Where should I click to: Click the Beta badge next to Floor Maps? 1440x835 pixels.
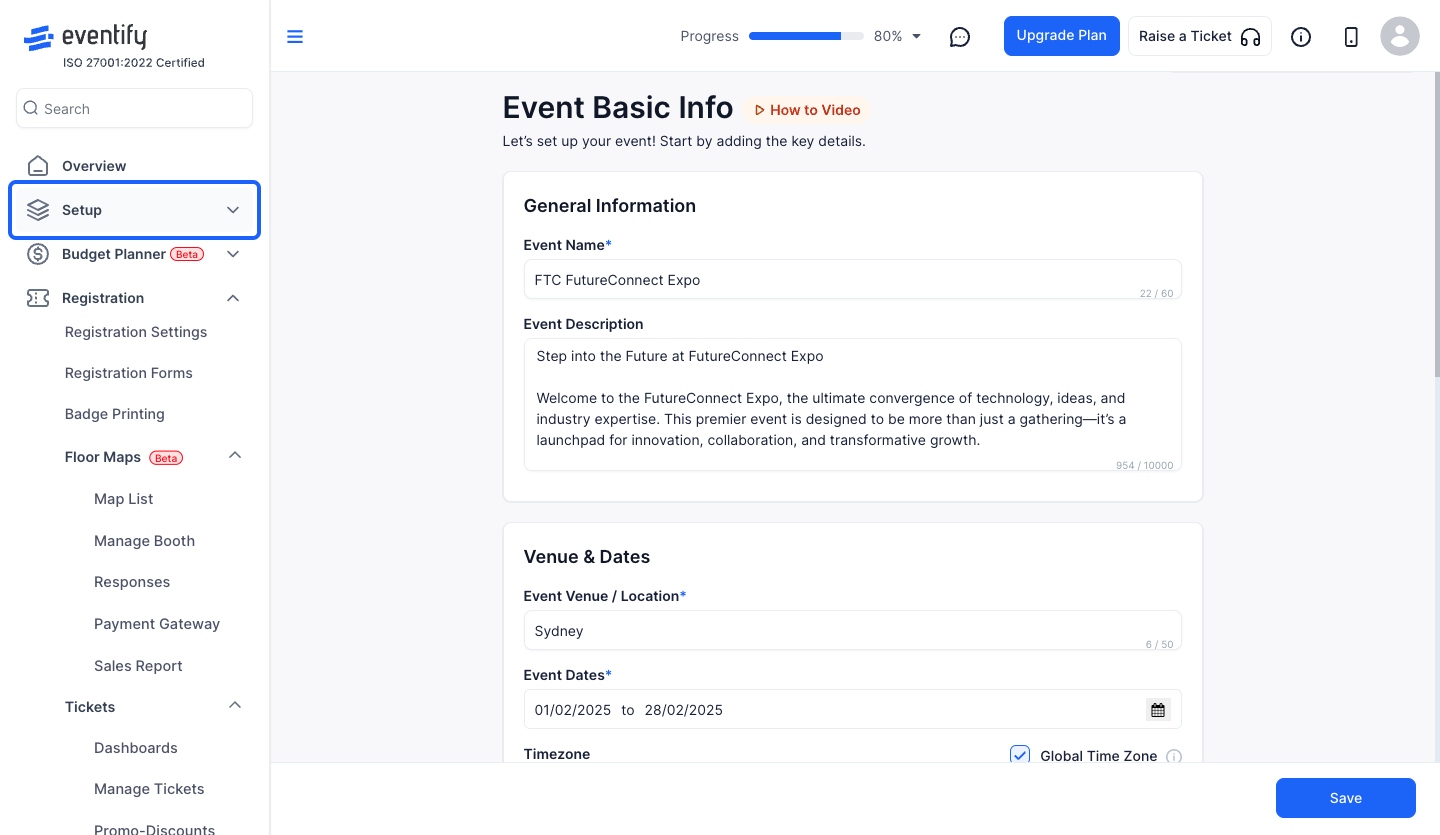(166, 458)
